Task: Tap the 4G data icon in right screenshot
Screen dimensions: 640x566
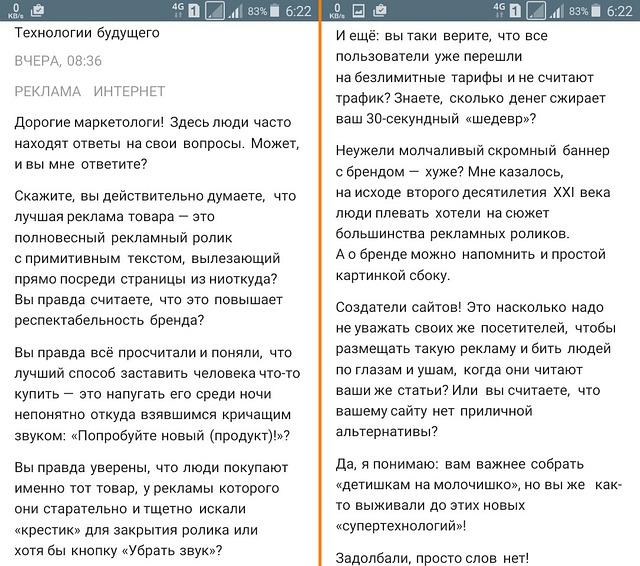Action: point(499,10)
